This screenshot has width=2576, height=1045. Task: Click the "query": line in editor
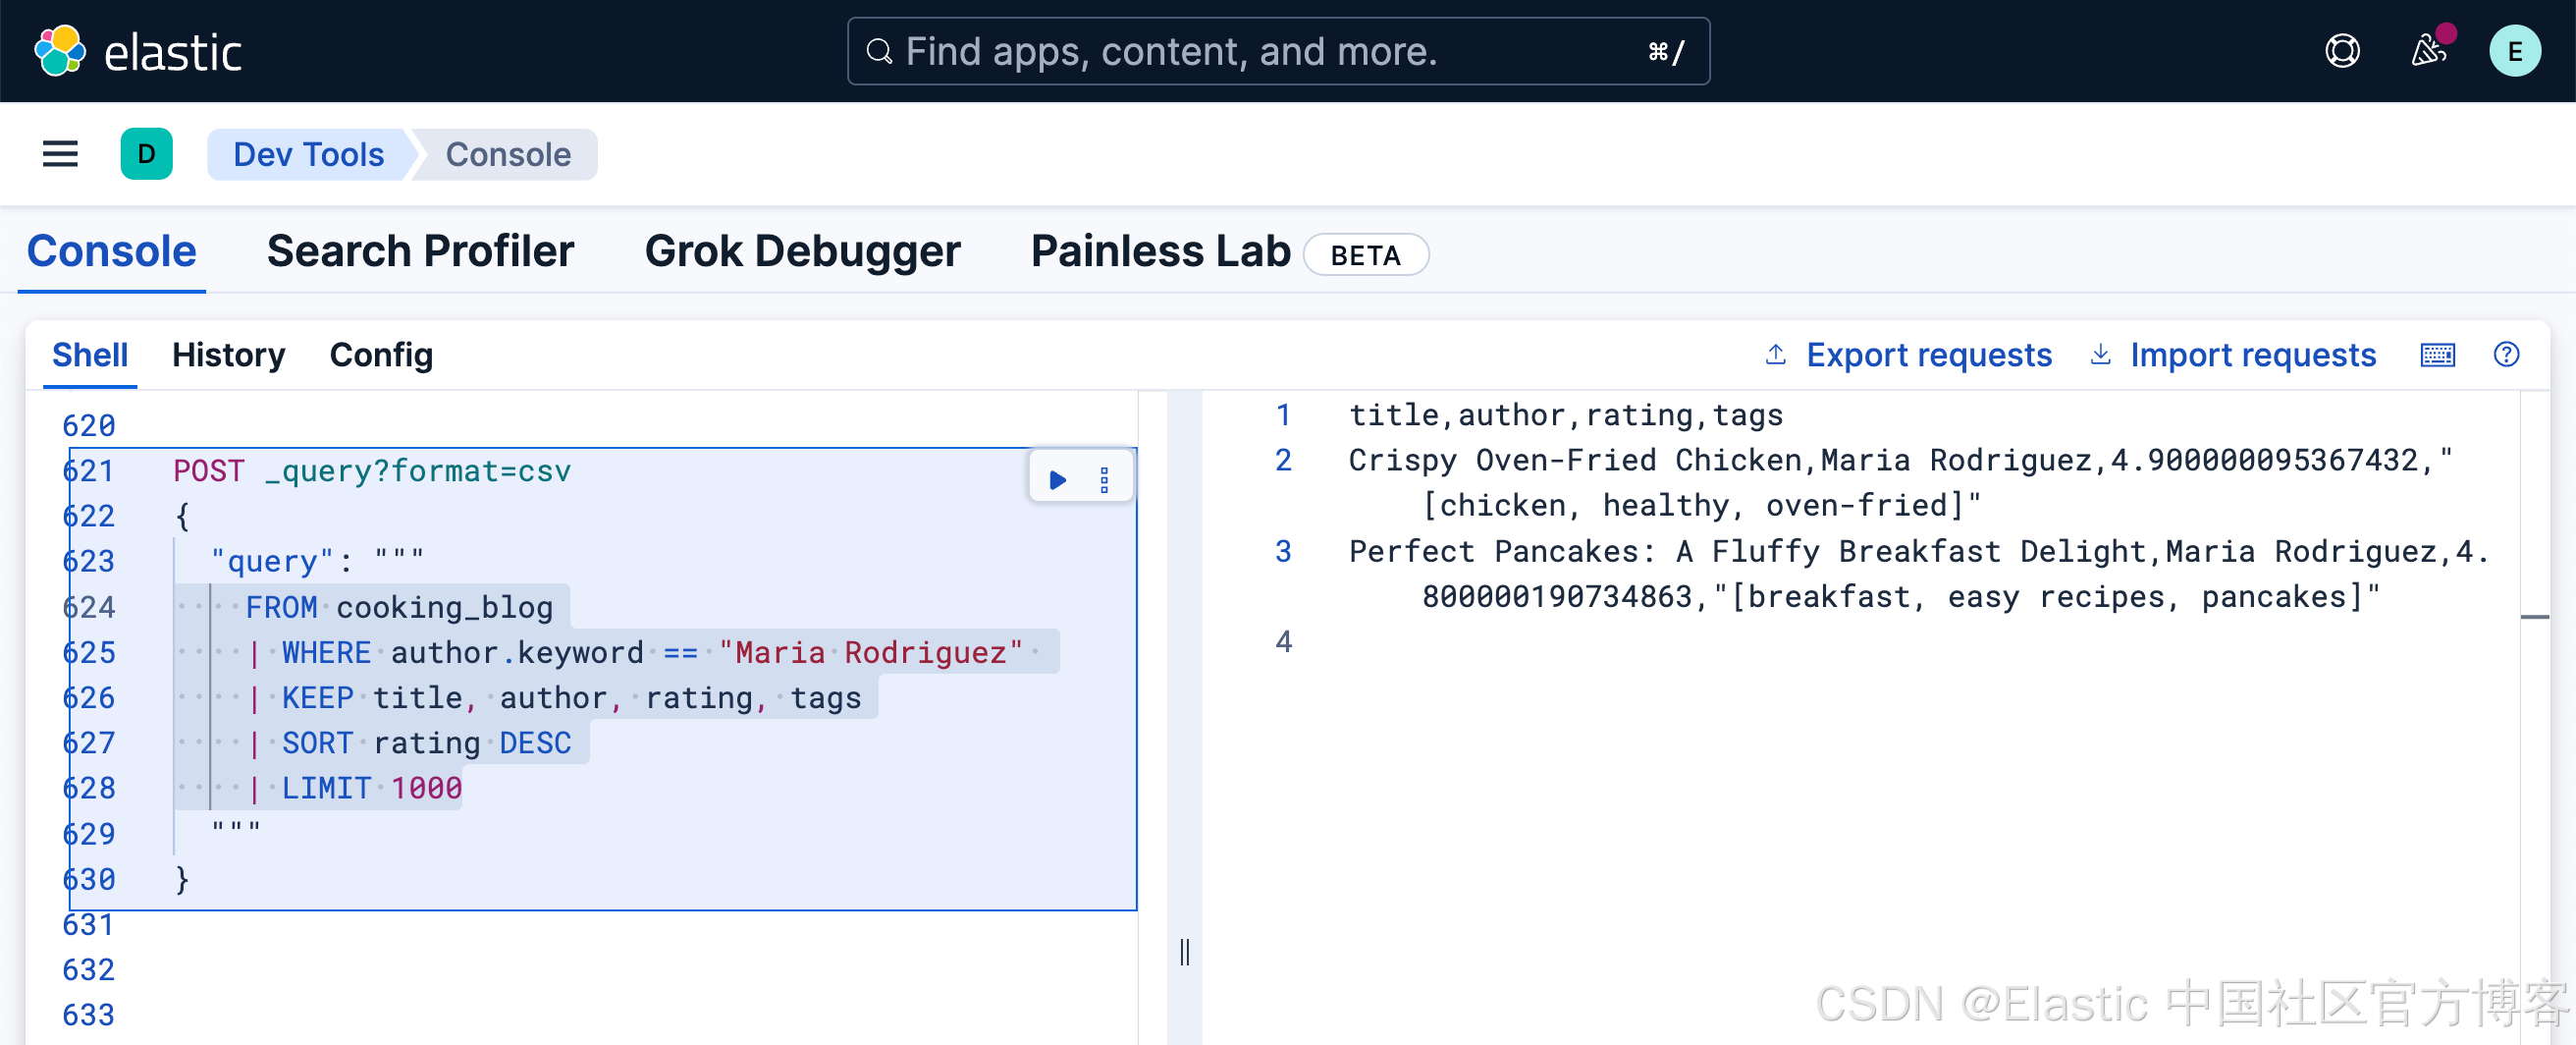pos(318,561)
